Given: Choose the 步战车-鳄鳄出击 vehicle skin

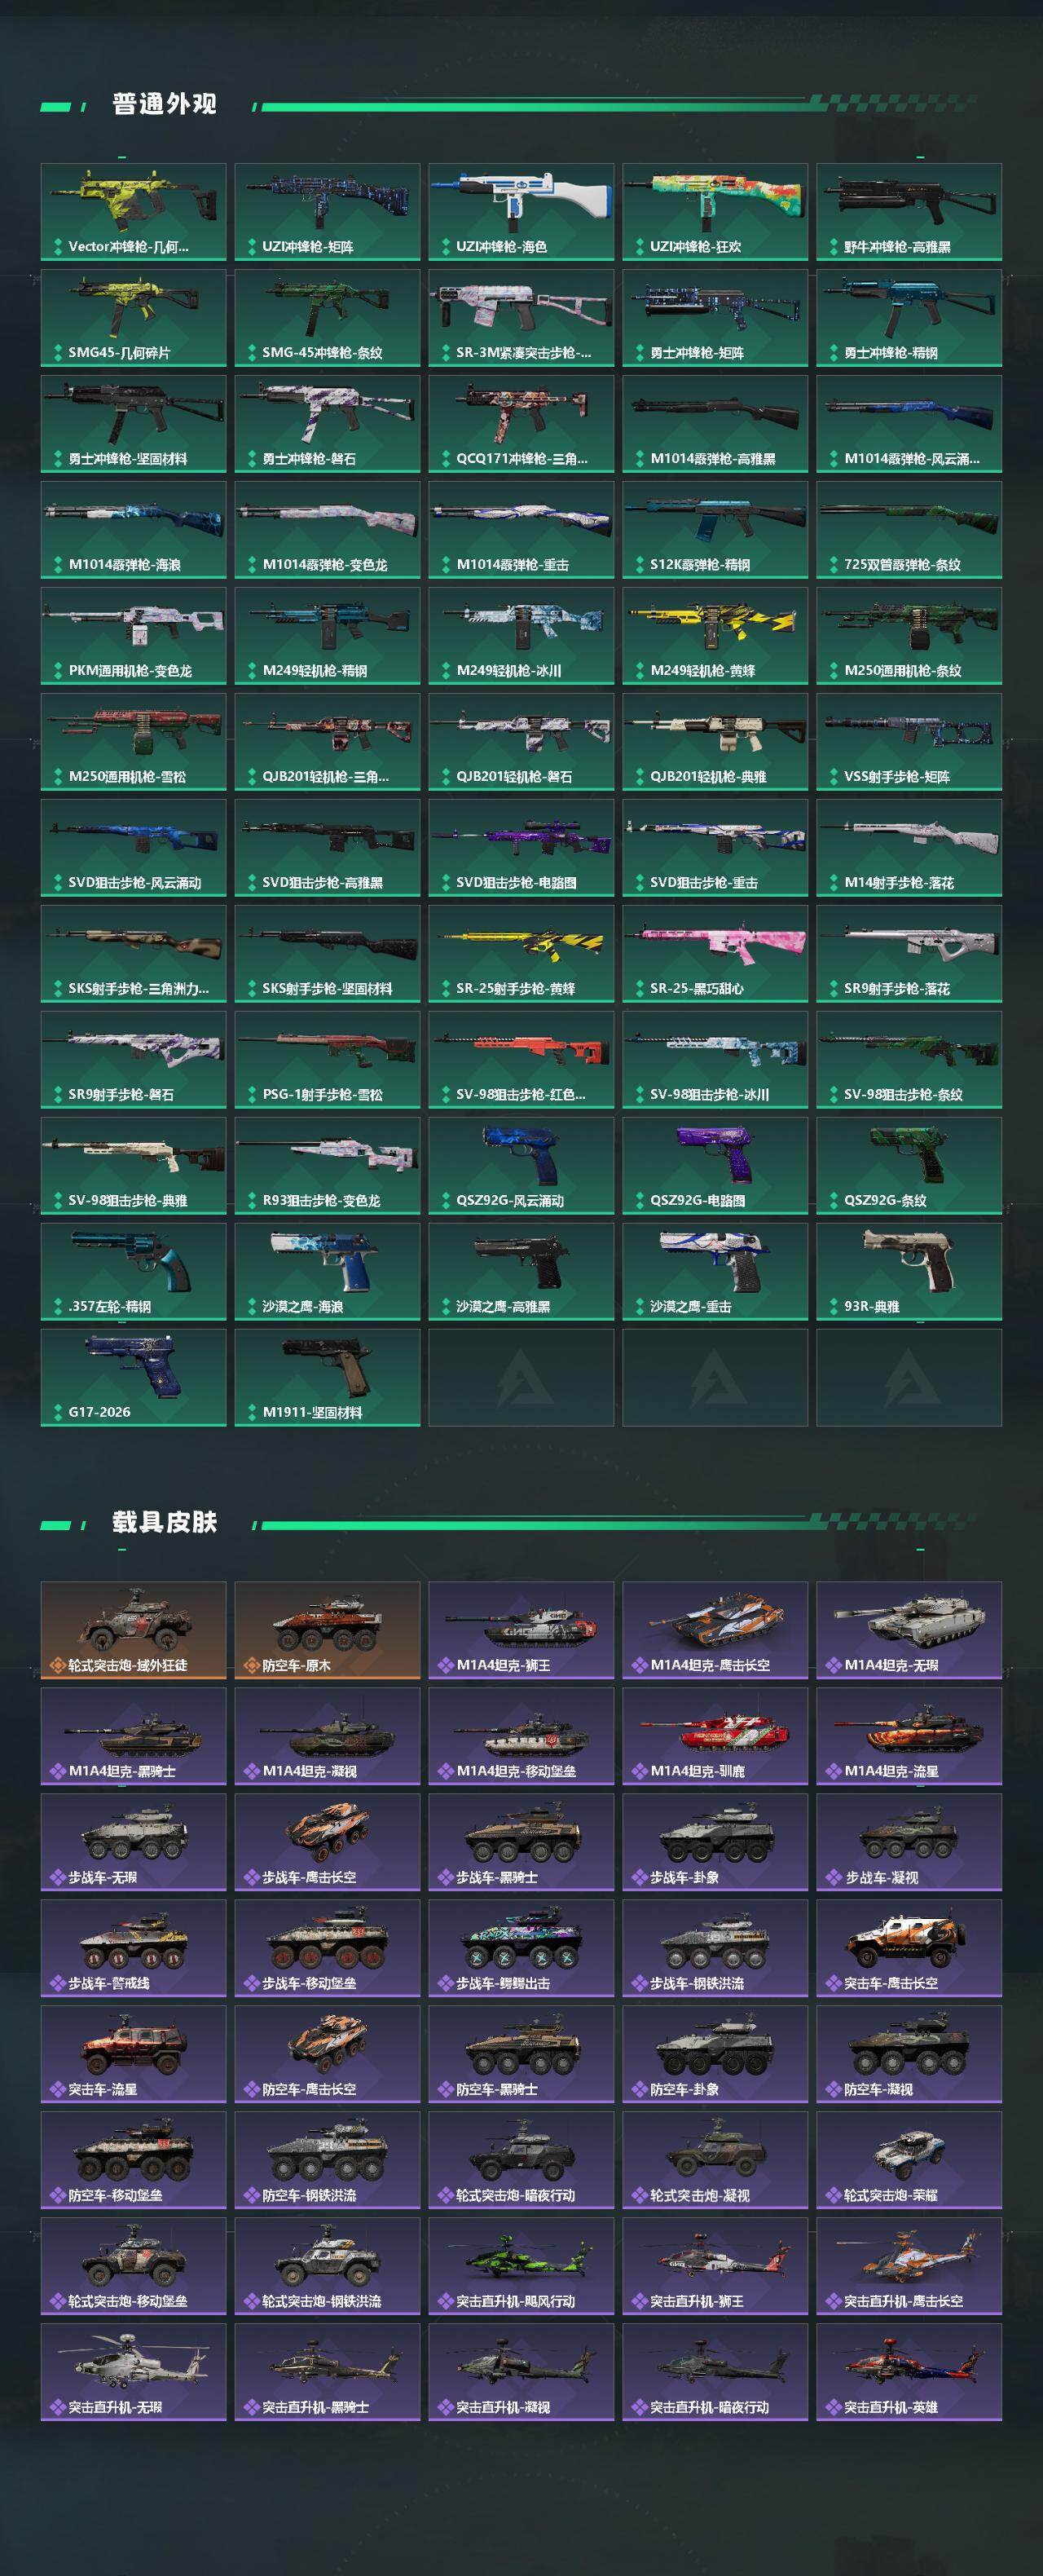Looking at the screenshot, I should coord(521,1949).
